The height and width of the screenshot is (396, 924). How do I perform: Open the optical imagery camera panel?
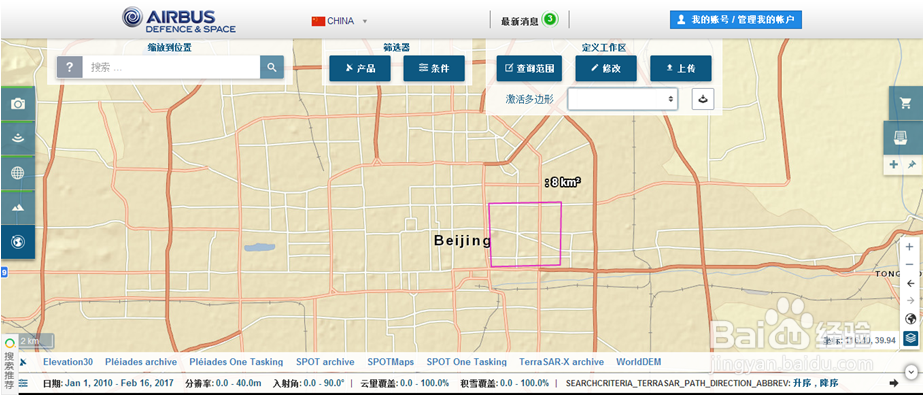18,104
